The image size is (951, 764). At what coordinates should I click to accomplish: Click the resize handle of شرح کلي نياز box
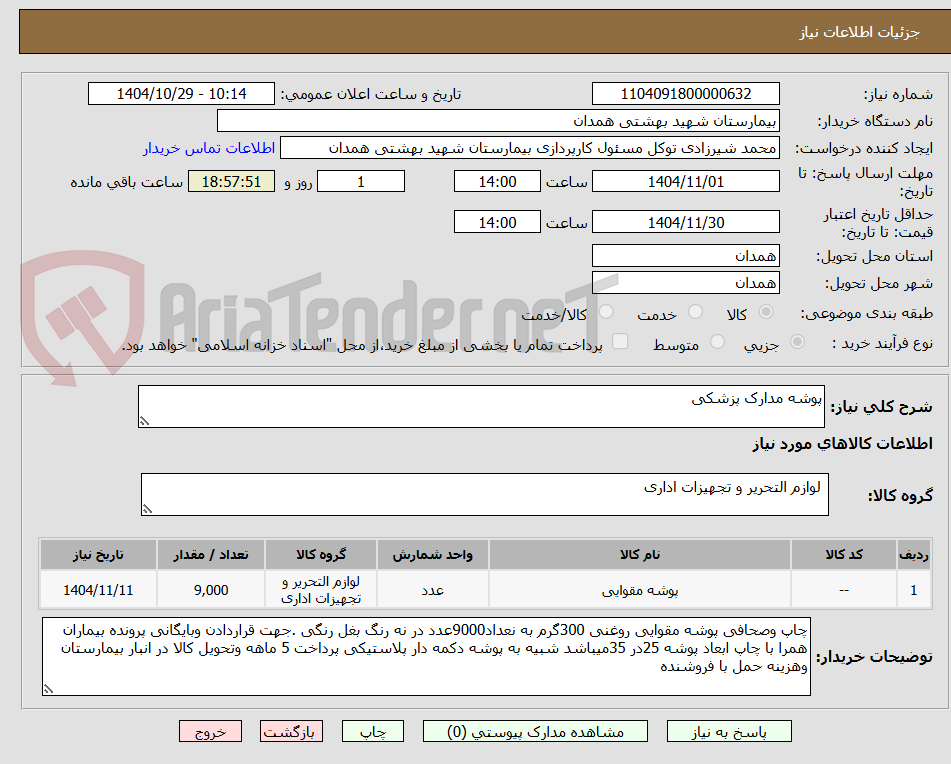(144, 421)
